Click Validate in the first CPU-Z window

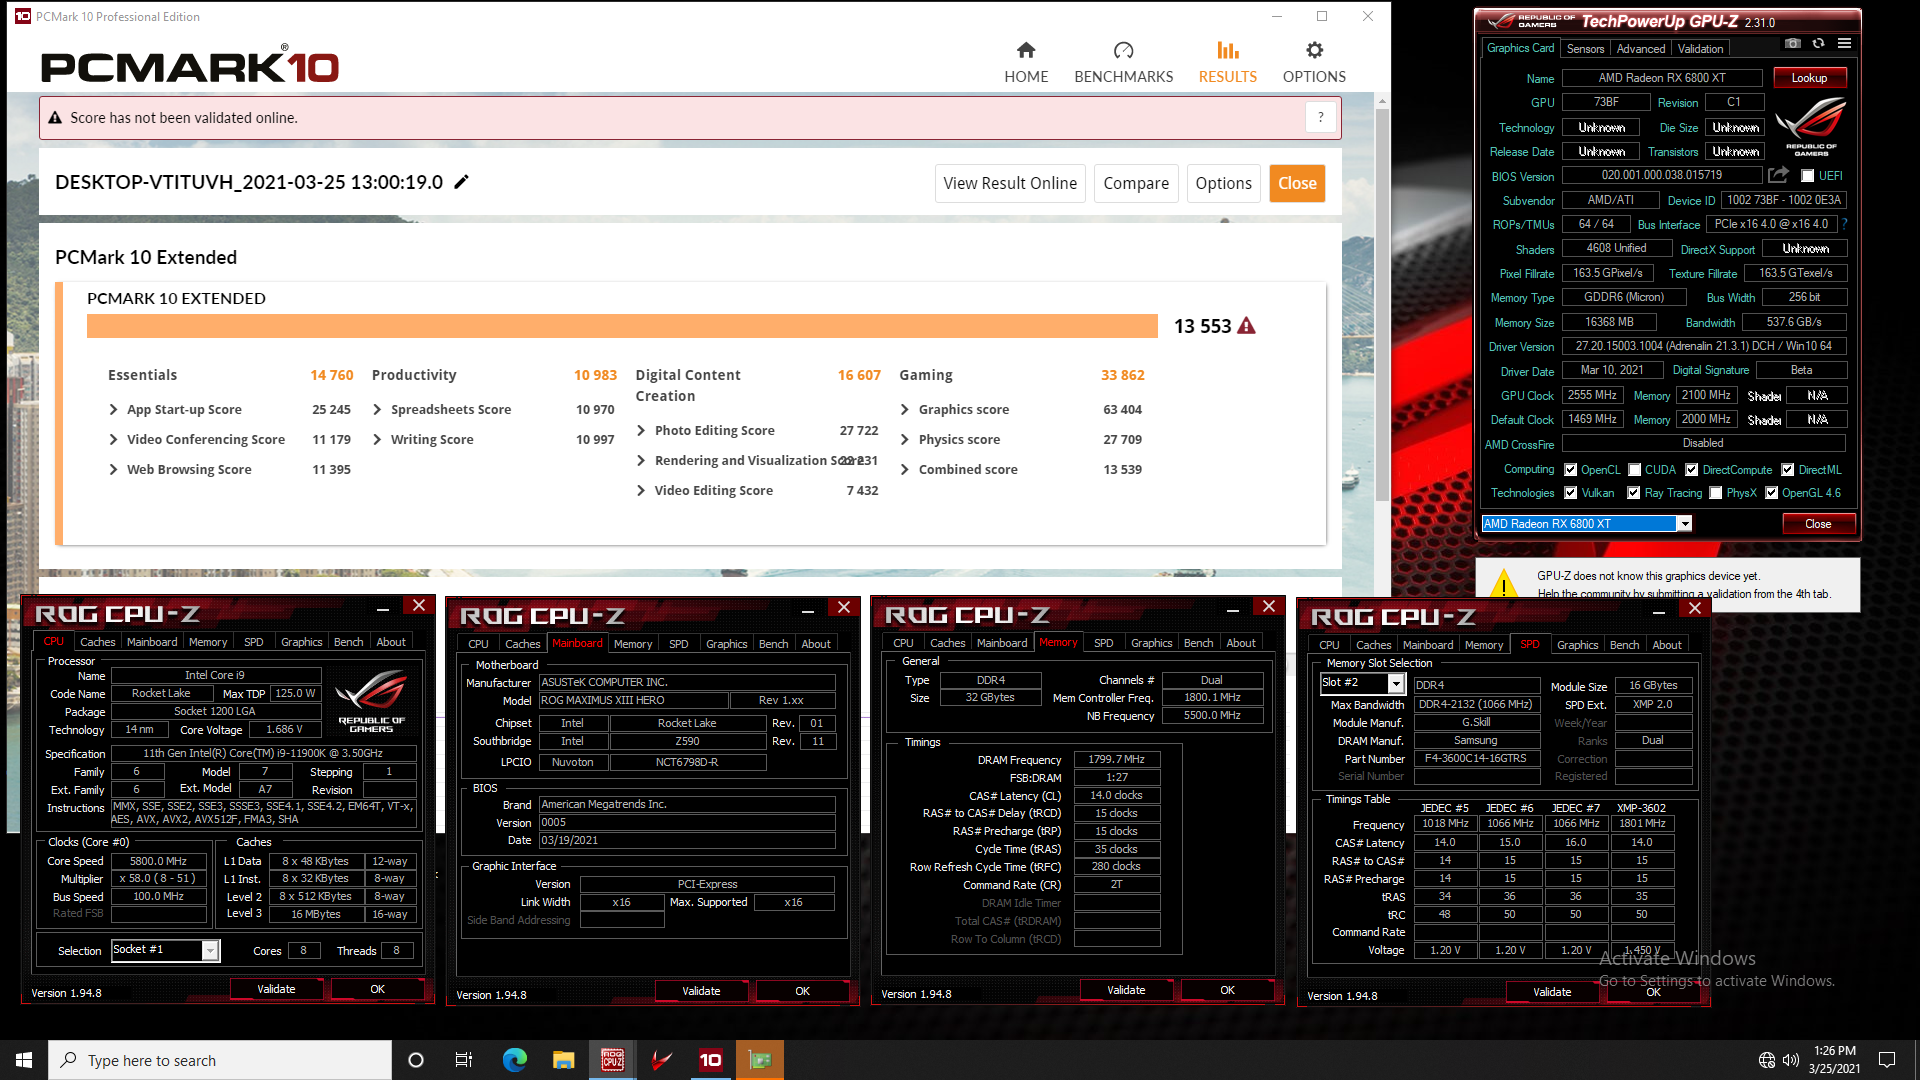click(276, 989)
